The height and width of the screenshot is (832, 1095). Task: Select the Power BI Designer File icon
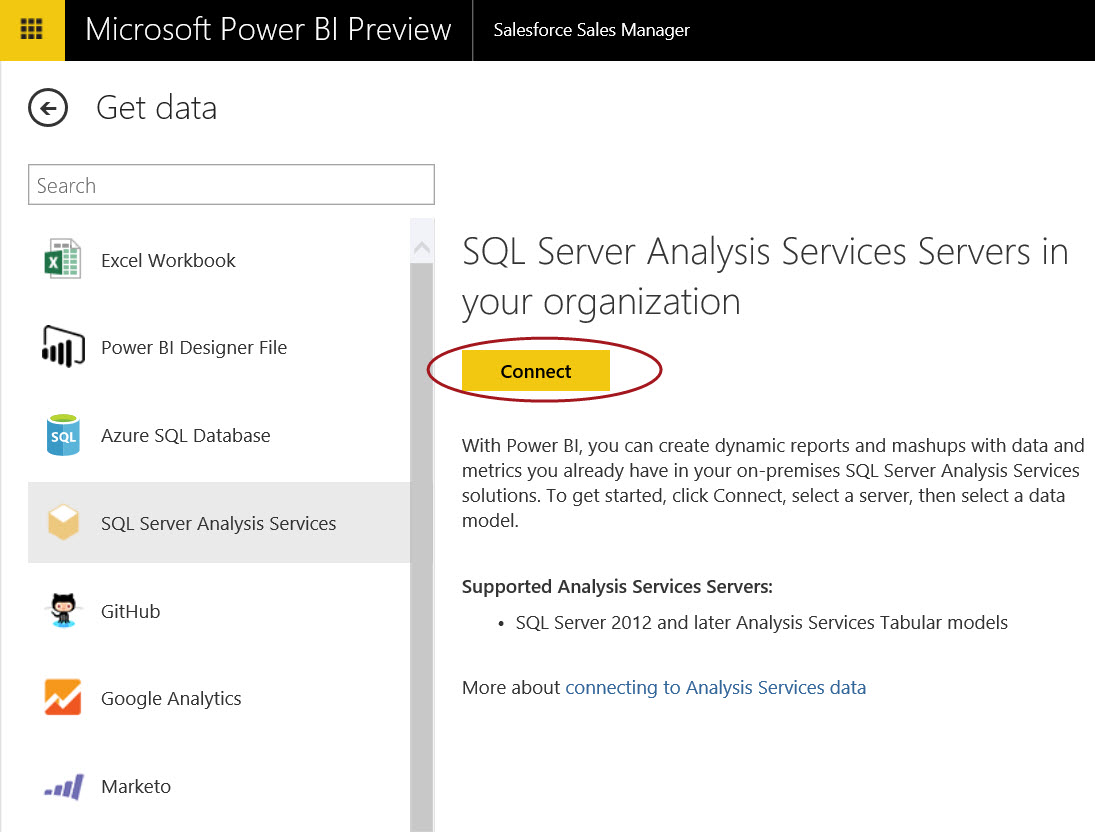click(x=64, y=346)
